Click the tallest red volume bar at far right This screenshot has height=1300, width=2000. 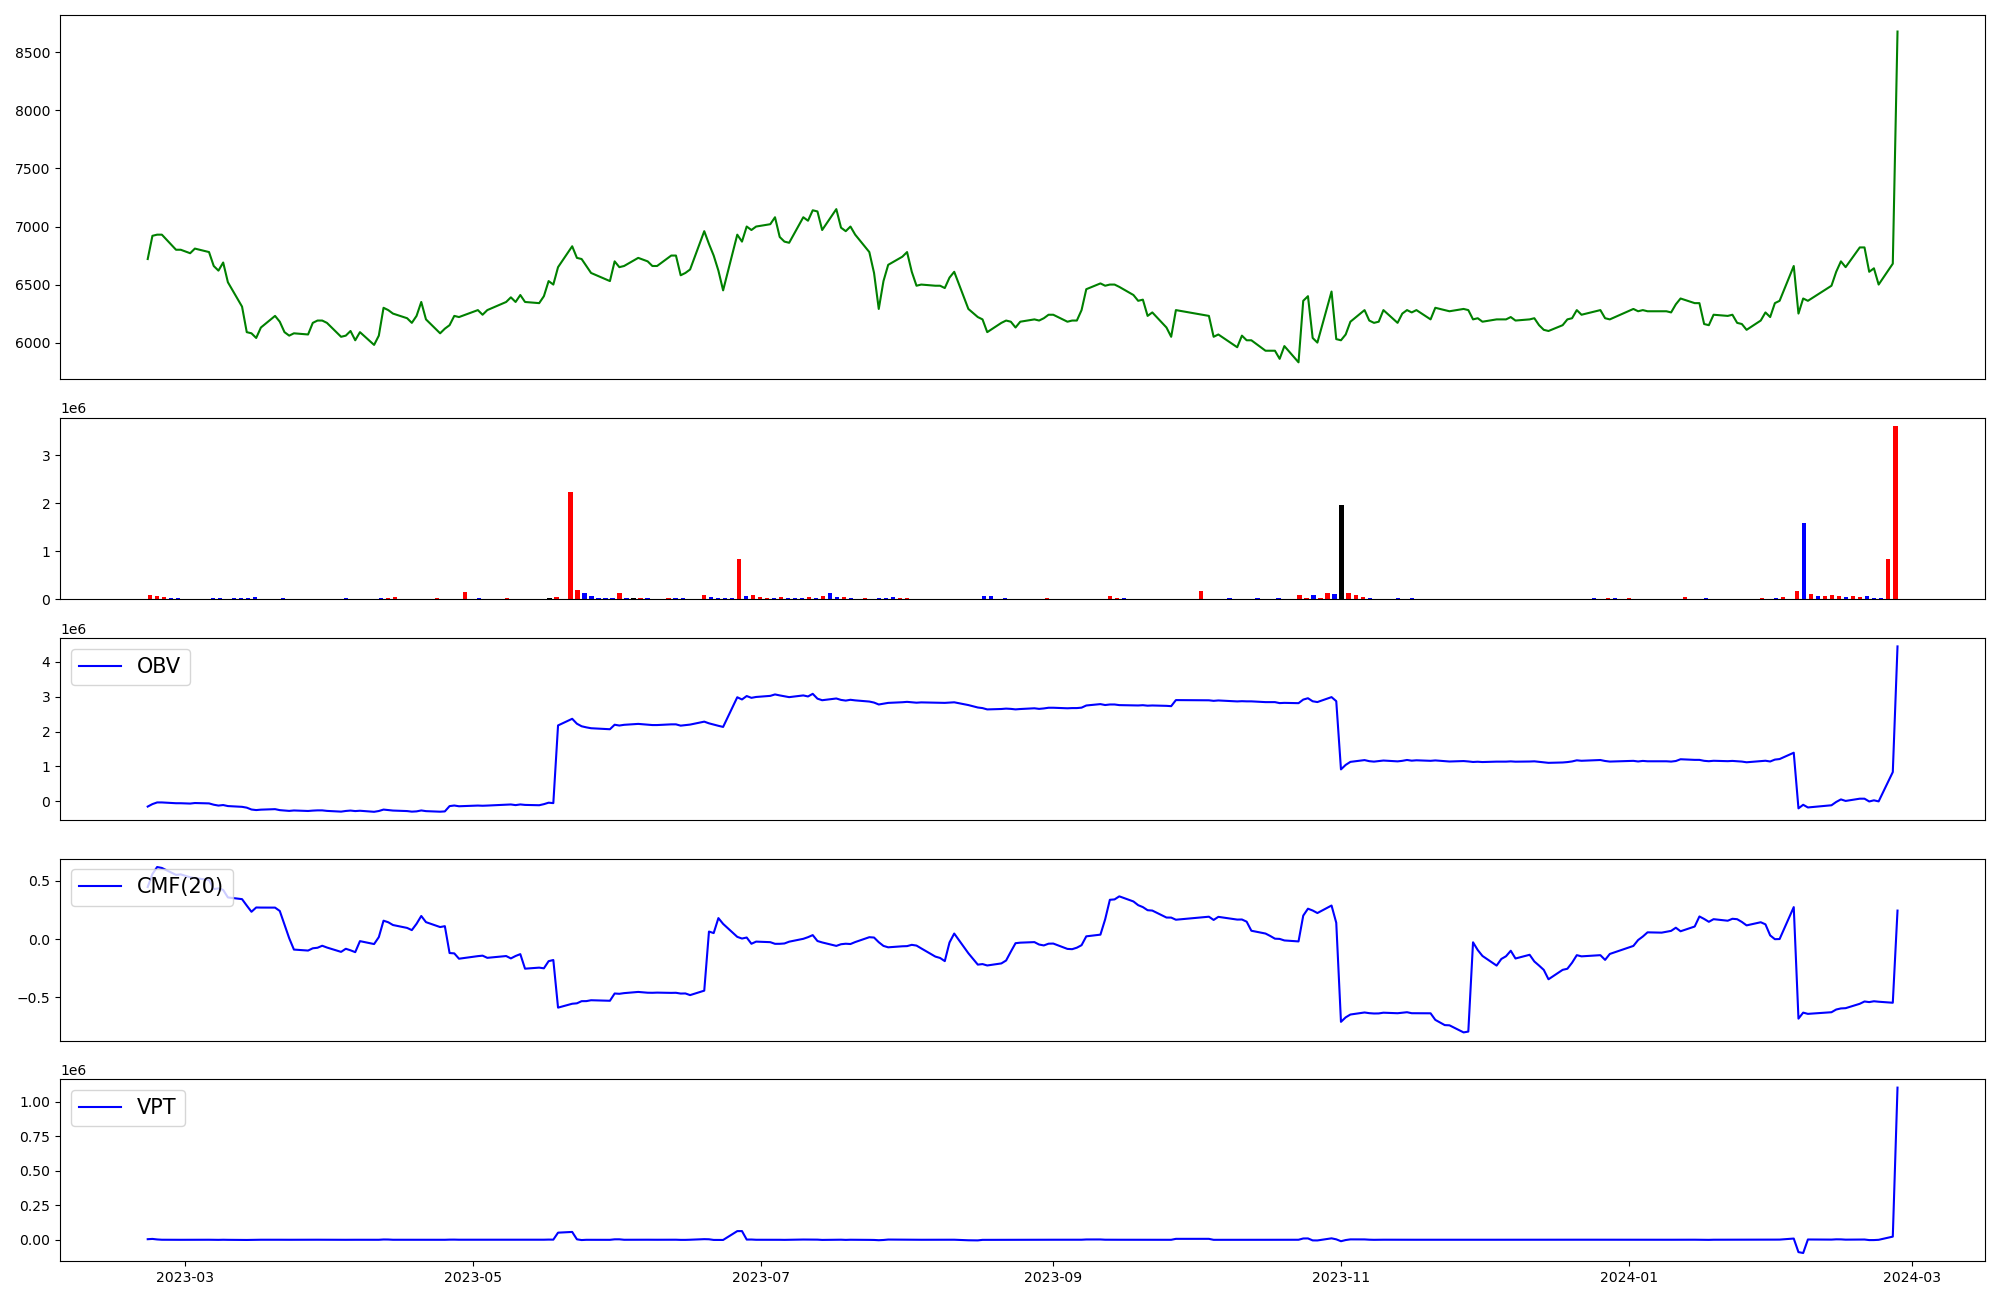(x=1895, y=513)
